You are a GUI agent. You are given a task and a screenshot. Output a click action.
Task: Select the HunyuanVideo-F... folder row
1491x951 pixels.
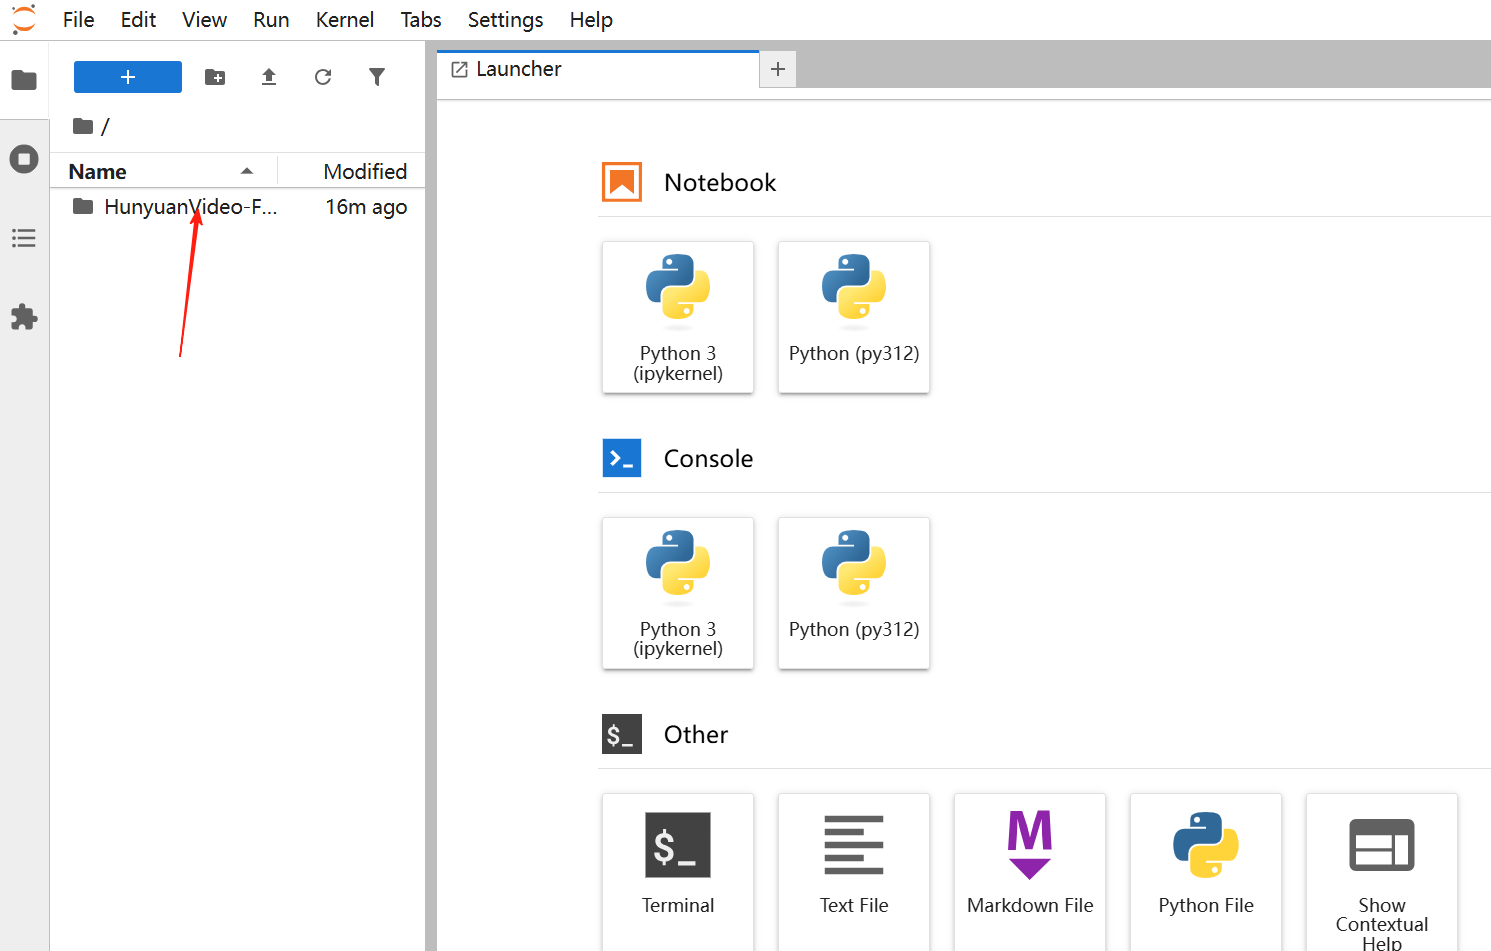[238, 207]
